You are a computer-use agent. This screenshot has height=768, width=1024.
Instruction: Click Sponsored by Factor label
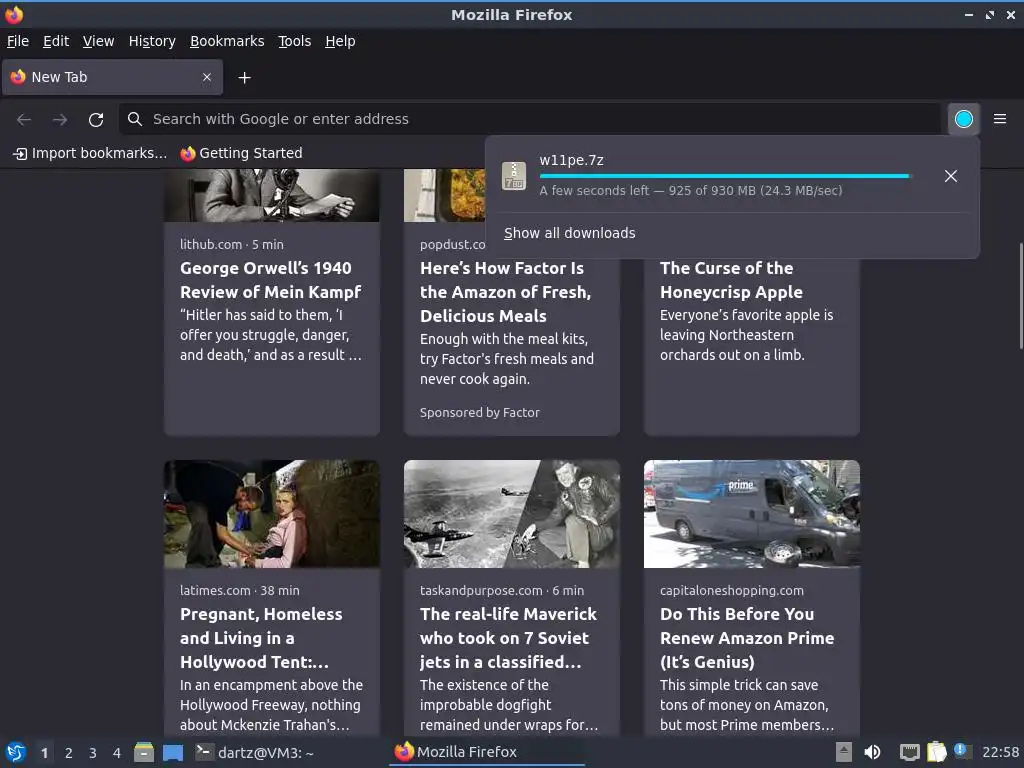(x=479, y=413)
